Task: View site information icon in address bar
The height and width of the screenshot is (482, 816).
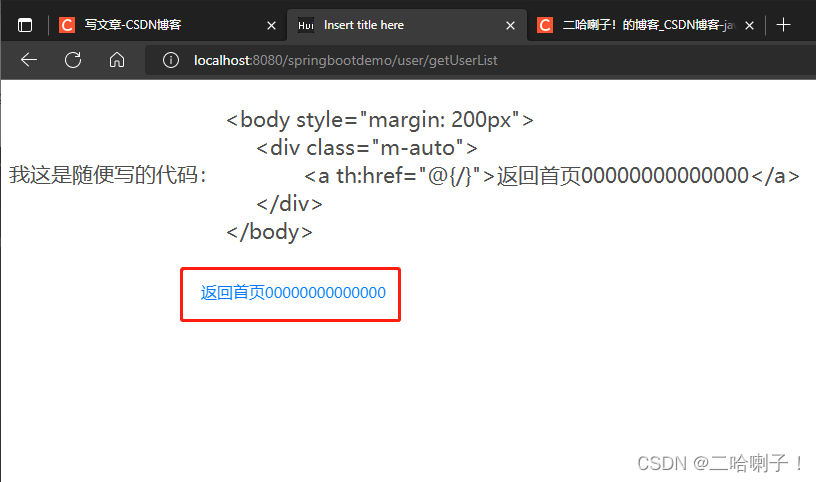Action: (x=171, y=60)
